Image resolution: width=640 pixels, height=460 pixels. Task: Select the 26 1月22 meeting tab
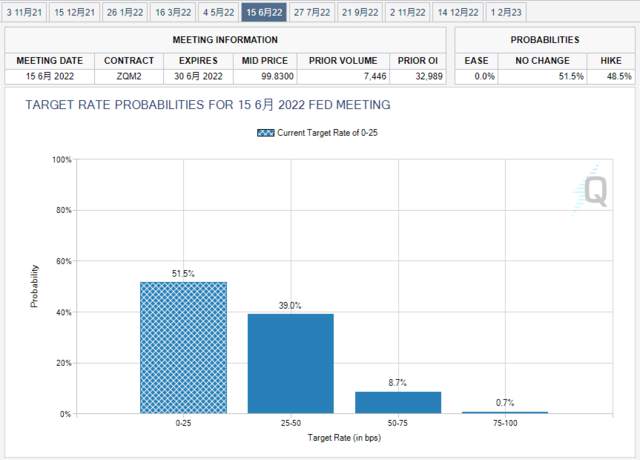tap(125, 12)
